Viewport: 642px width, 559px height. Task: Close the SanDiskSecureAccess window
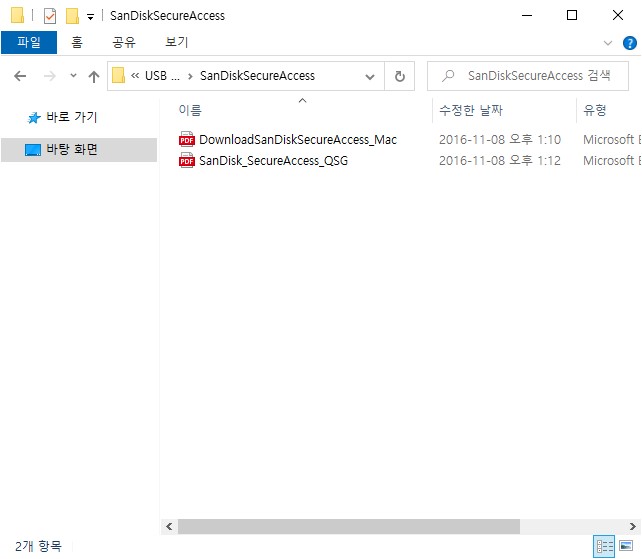(618, 16)
